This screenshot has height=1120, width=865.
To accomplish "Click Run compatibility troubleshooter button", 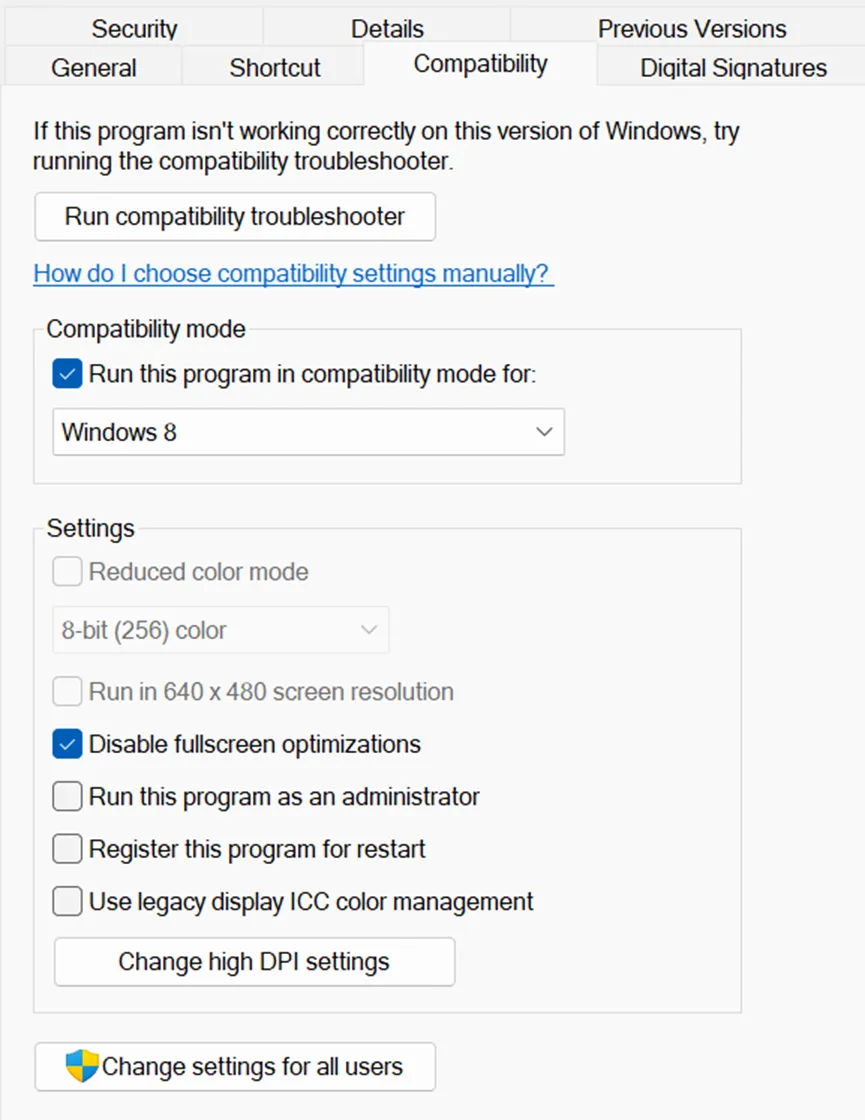I will click(x=235, y=217).
